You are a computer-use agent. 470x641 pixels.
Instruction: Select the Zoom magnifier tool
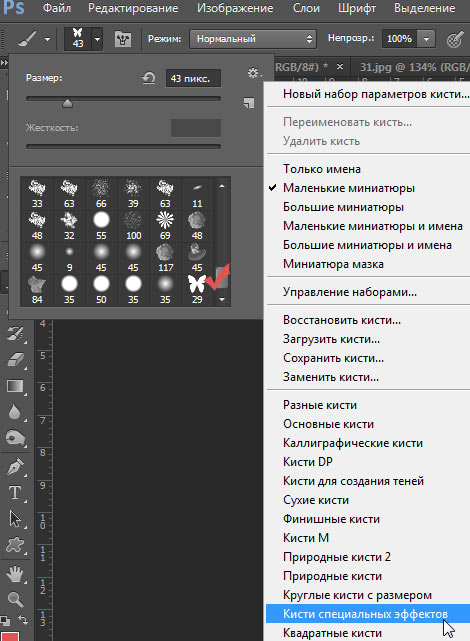coord(15,599)
